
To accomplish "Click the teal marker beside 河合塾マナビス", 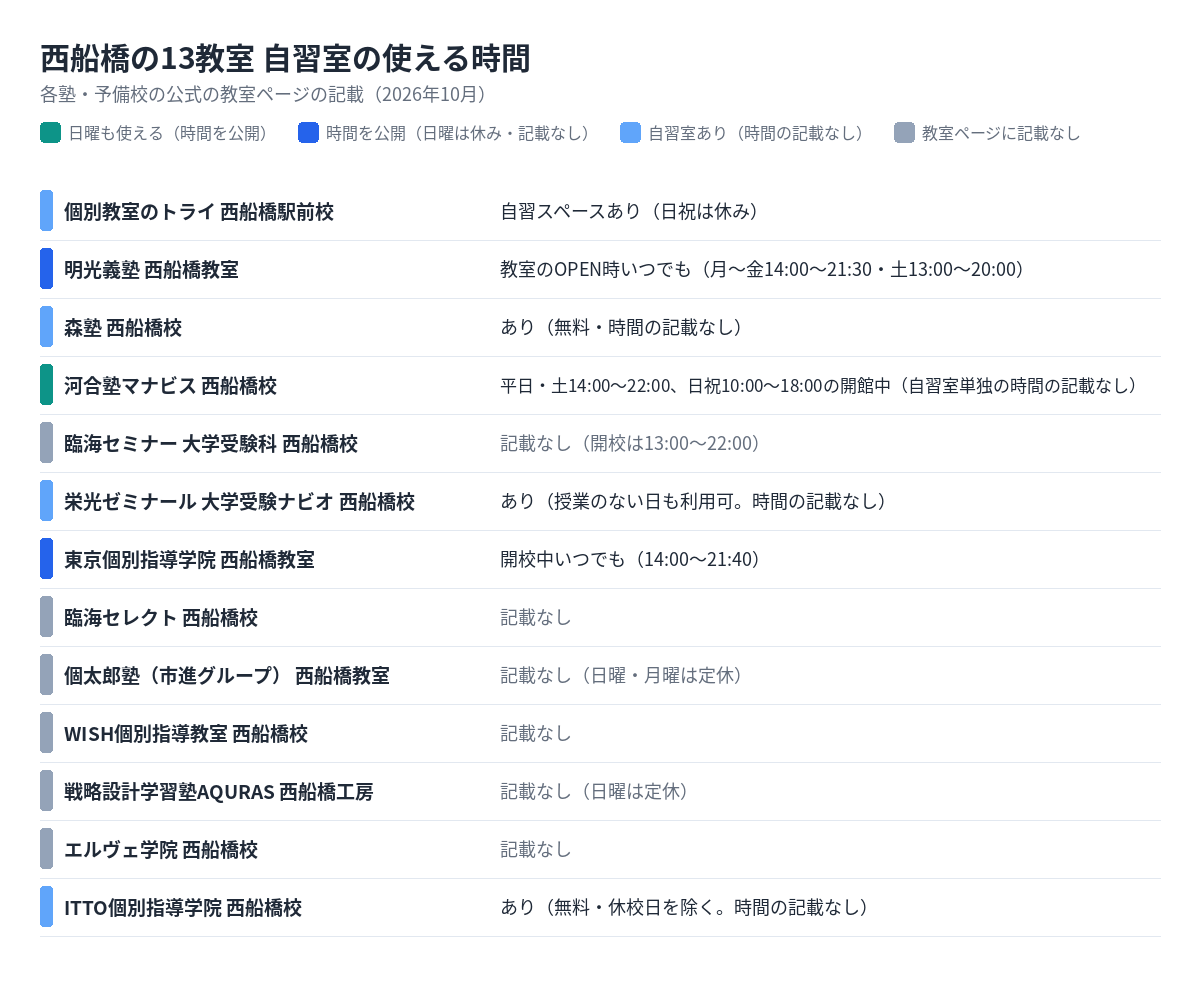I will tap(46, 385).
